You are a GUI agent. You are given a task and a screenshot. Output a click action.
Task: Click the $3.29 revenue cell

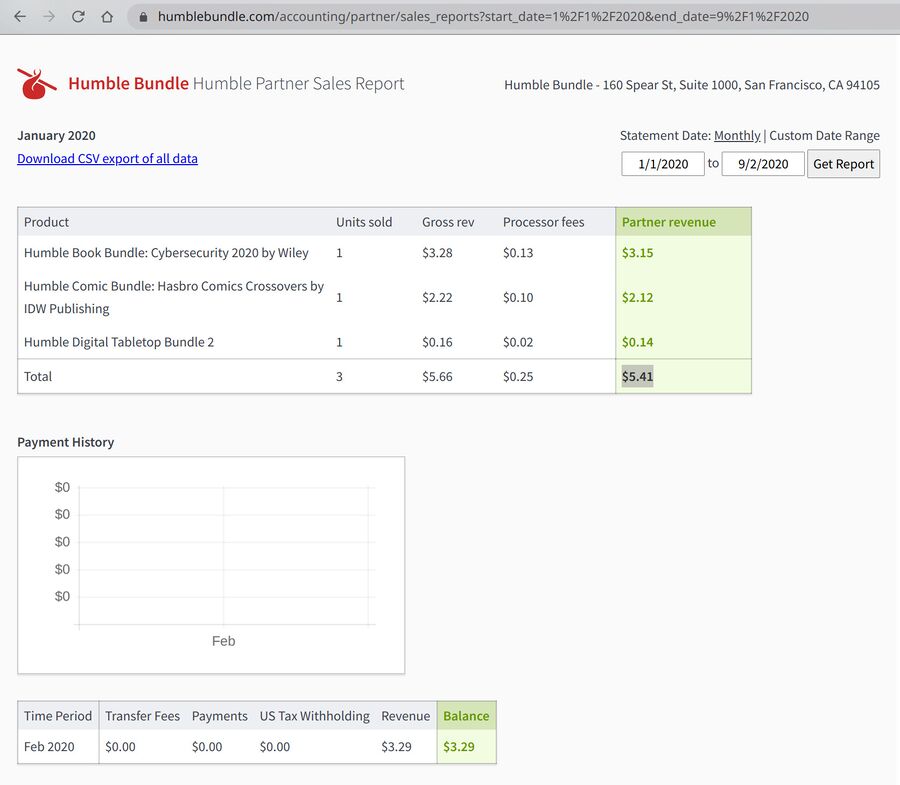(x=397, y=747)
